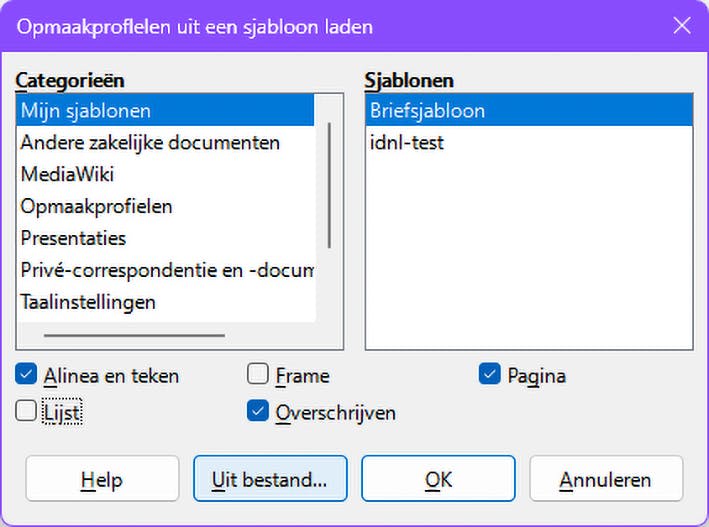Open the Uit bestand... file picker
Viewport: 709px width, 527px height.
pyautogui.click(x=270, y=479)
